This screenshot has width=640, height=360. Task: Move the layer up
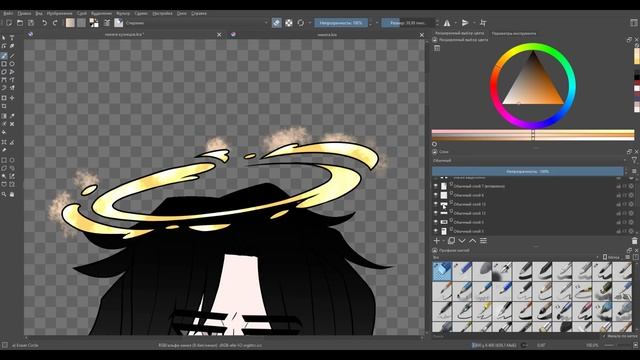(473, 241)
